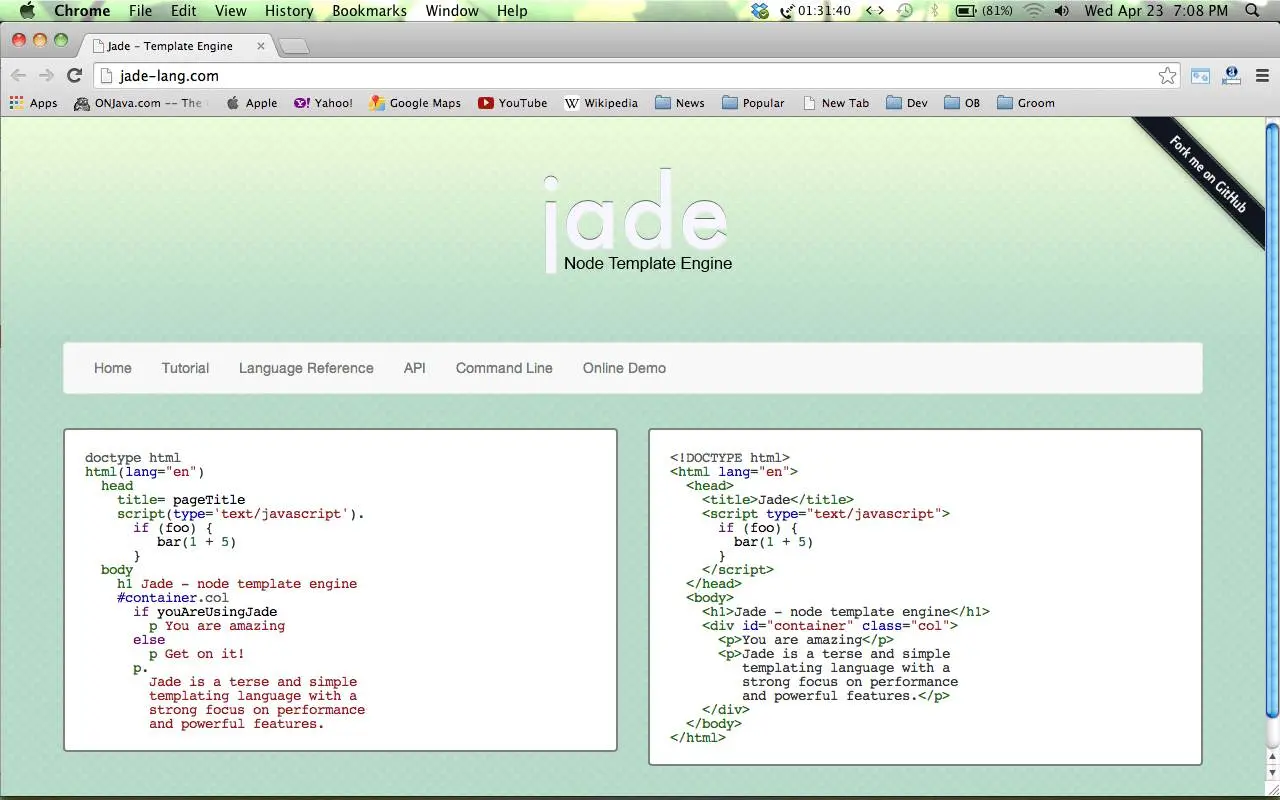This screenshot has width=1280, height=800.
Task: Bookmark this page with the star icon
Action: [1167, 76]
